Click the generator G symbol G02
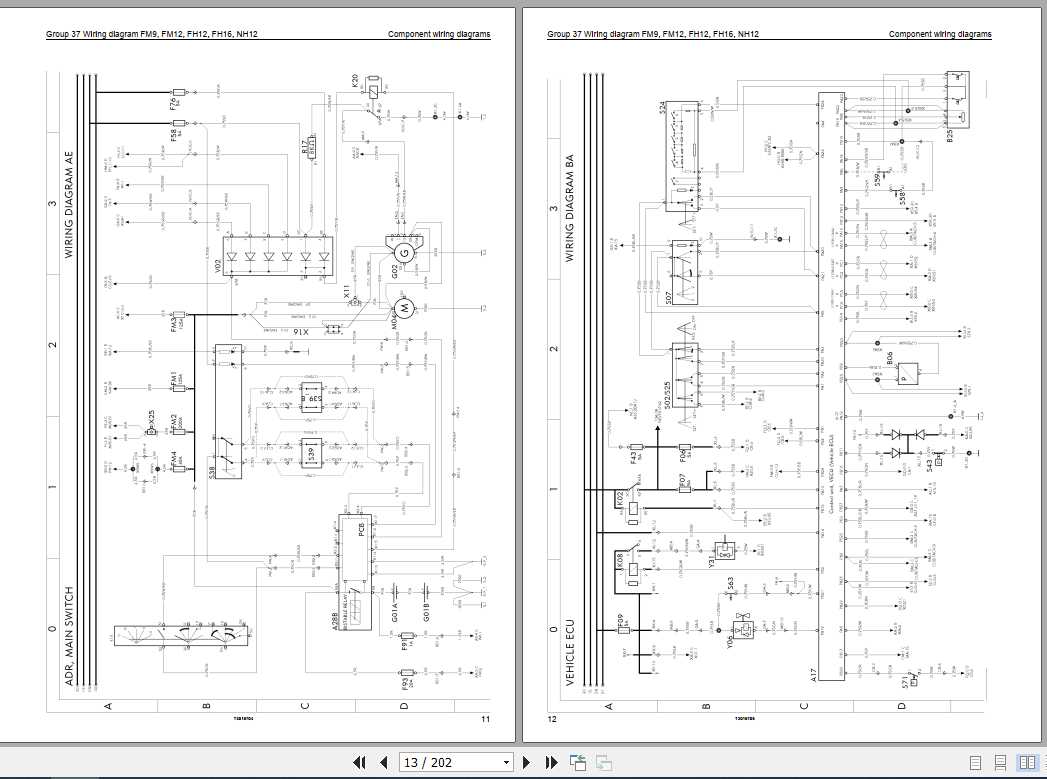1047x779 pixels. click(403, 253)
